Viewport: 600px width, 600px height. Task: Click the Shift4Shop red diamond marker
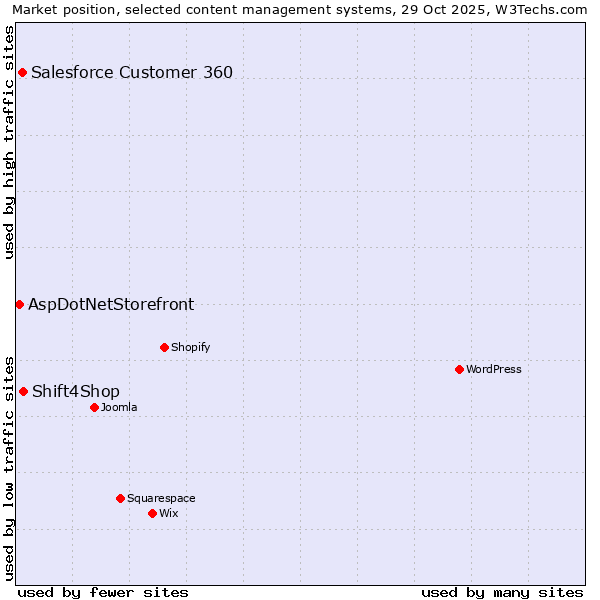click(23, 391)
